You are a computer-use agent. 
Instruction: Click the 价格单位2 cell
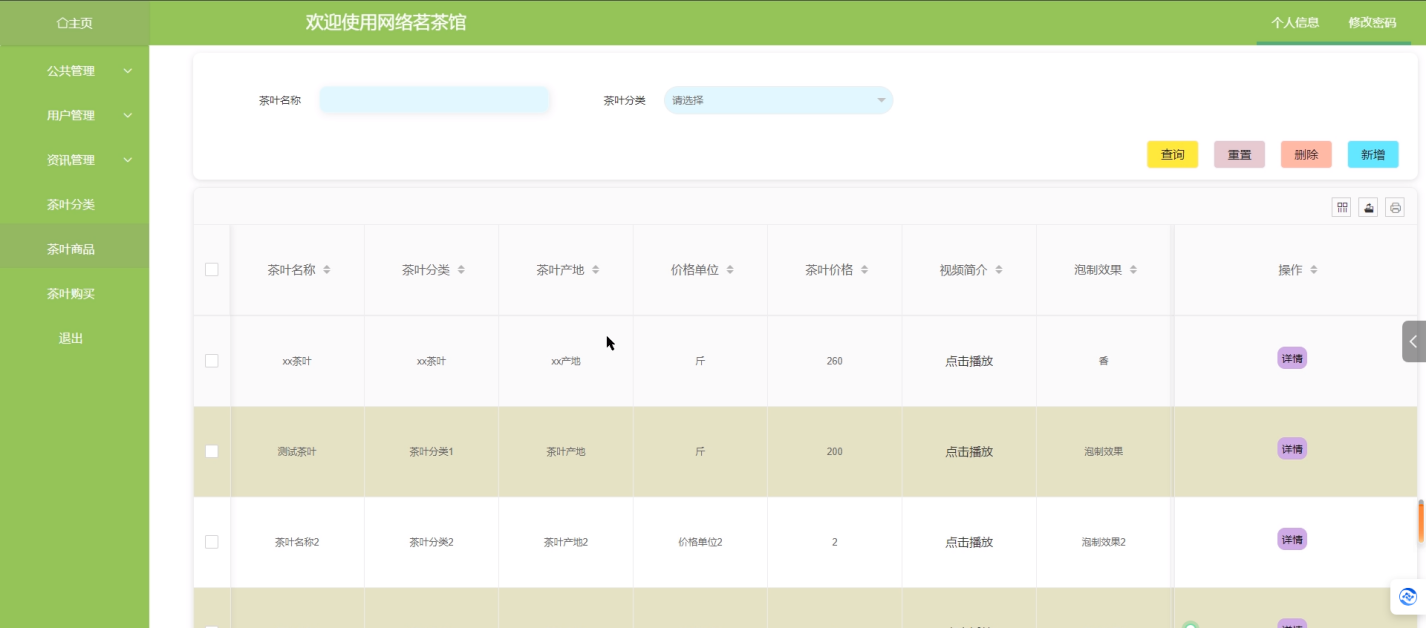tap(700, 542)
